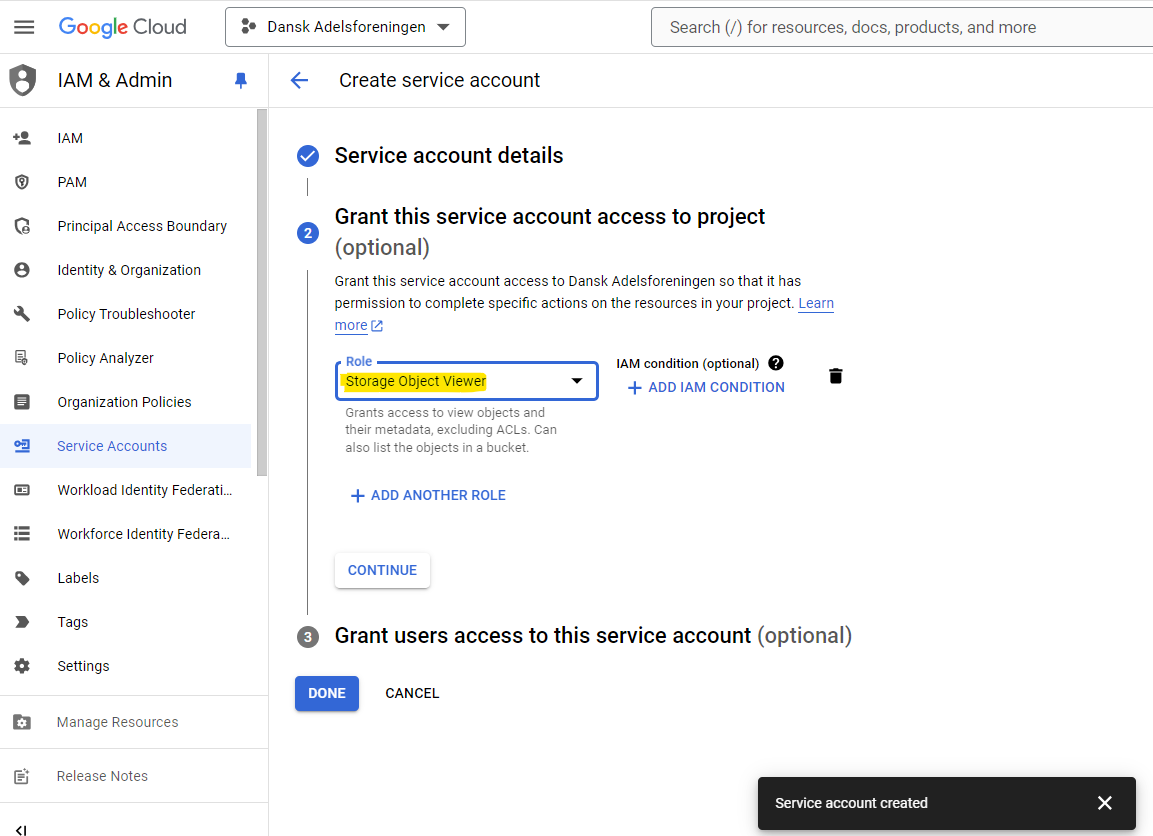Open Settings in the sidebar
The width and height of the screenshot is (1153, 836).
coord(83,665)
